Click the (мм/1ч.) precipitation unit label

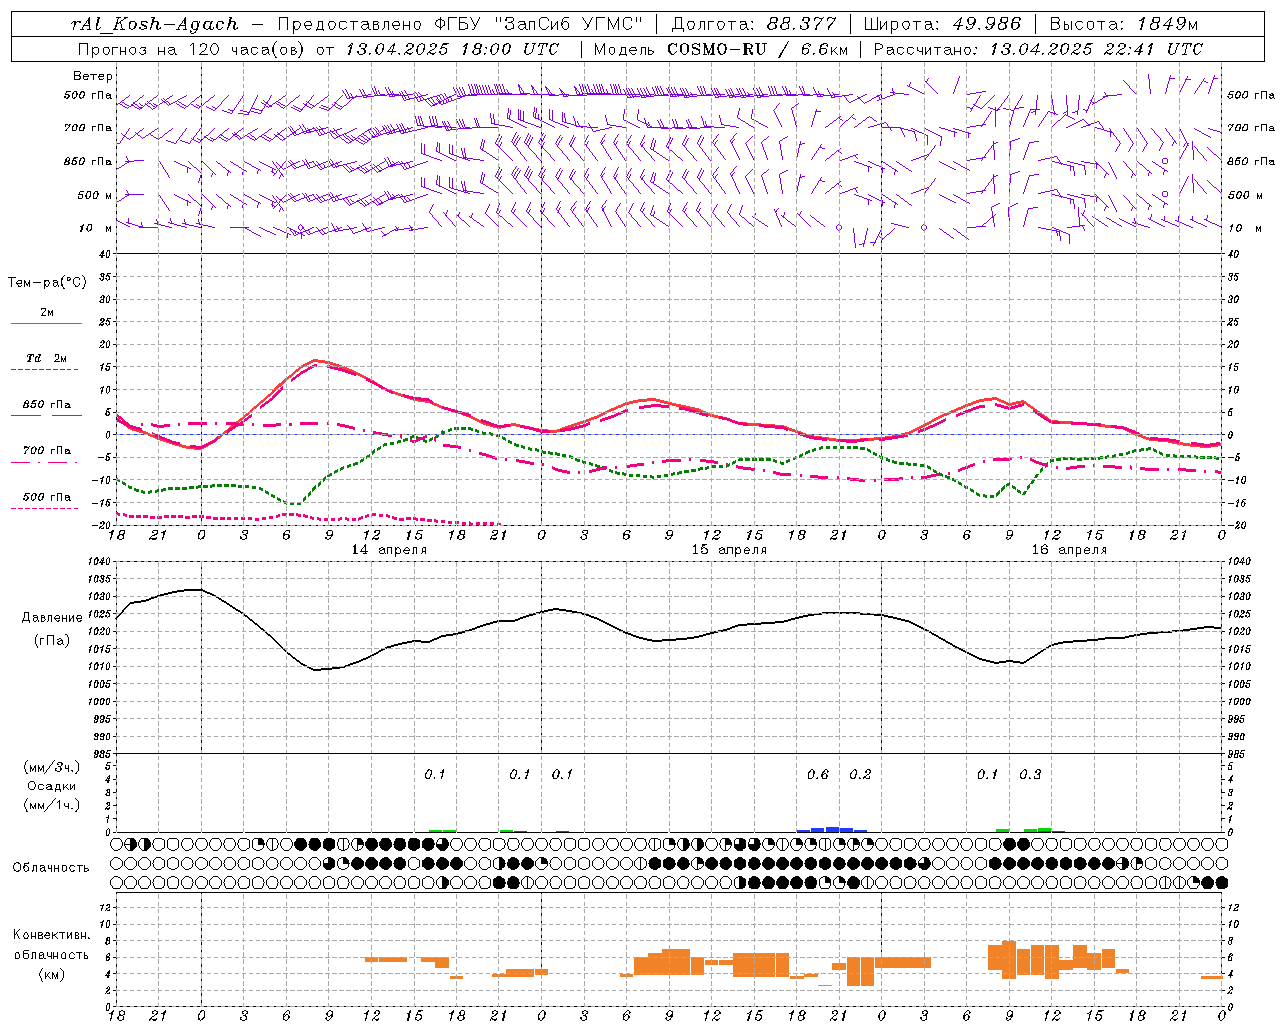point(52,805)
